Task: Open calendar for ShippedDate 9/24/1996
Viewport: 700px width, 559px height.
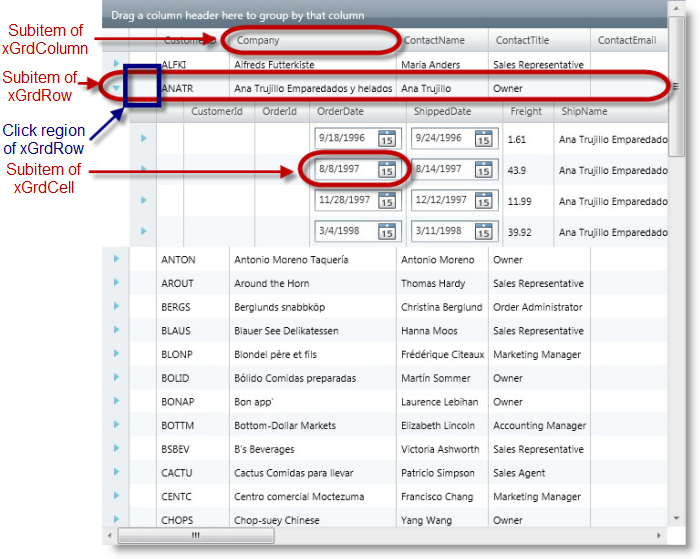Action: [x=483, y=139]
